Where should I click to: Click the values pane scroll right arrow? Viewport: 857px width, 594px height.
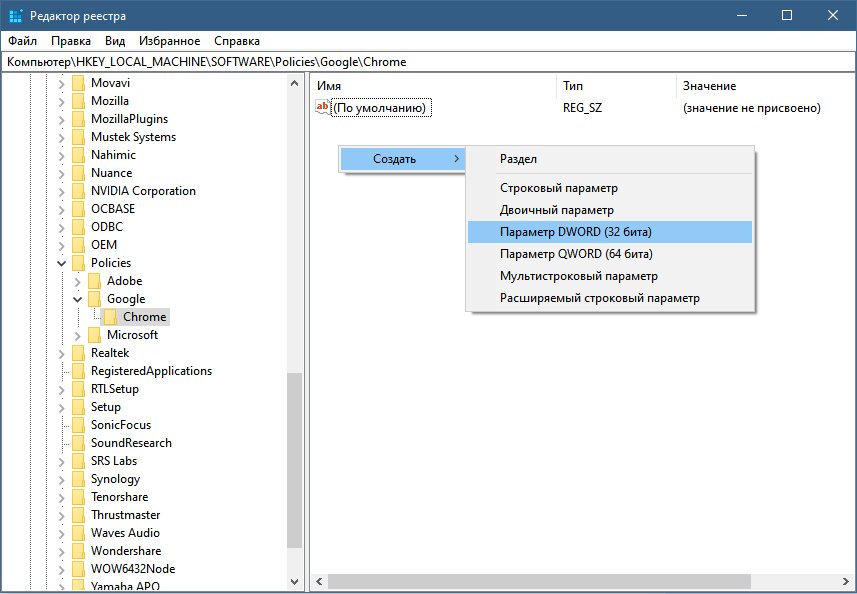tap(847, 581)
